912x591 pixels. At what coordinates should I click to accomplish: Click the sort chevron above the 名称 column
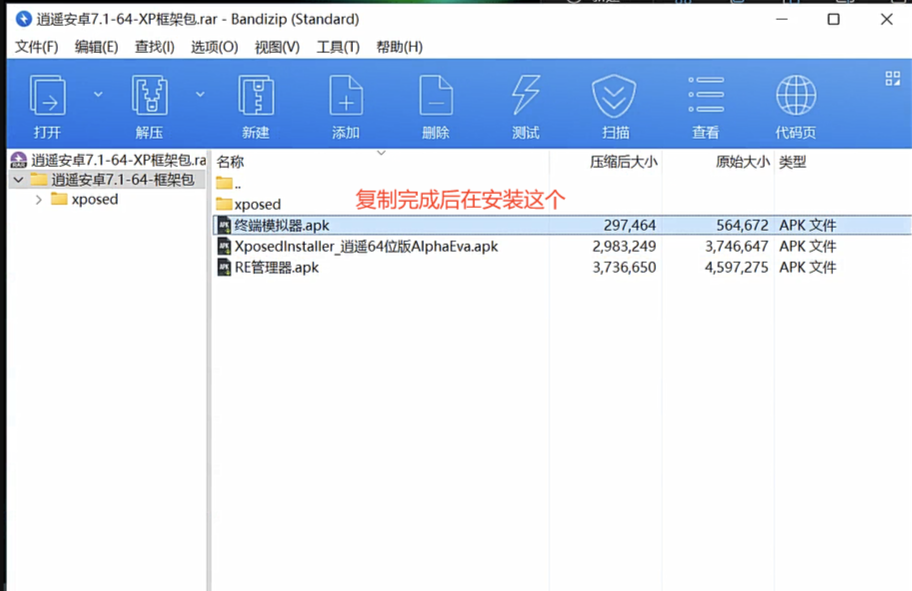click(381, 153)
